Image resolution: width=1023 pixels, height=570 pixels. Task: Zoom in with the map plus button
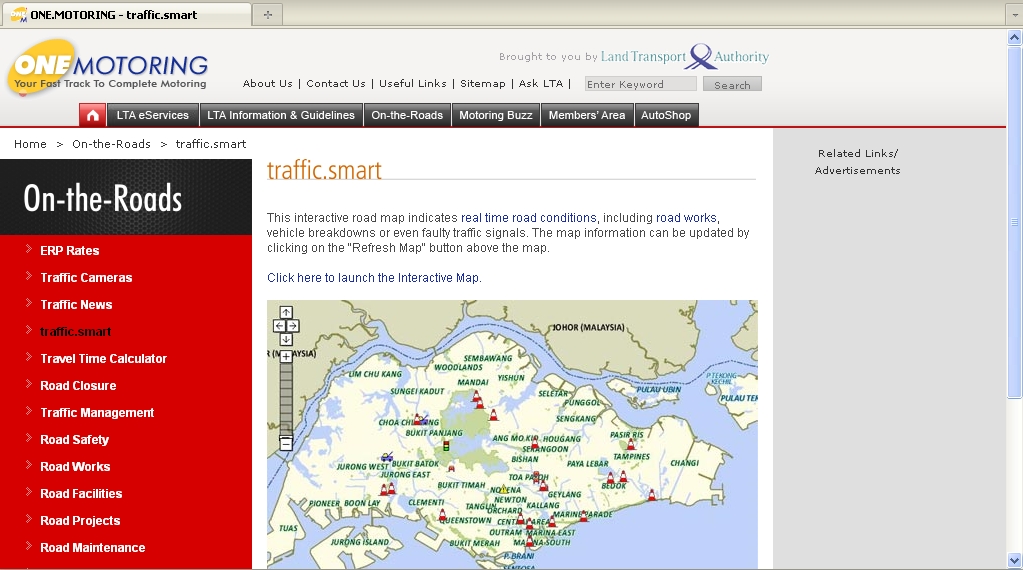286,357
